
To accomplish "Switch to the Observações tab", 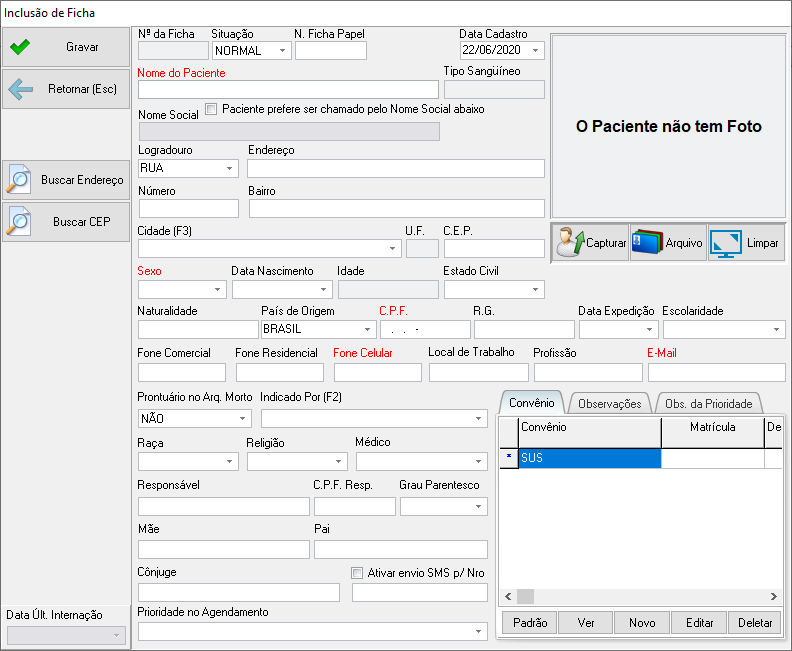I will point(610,403).
